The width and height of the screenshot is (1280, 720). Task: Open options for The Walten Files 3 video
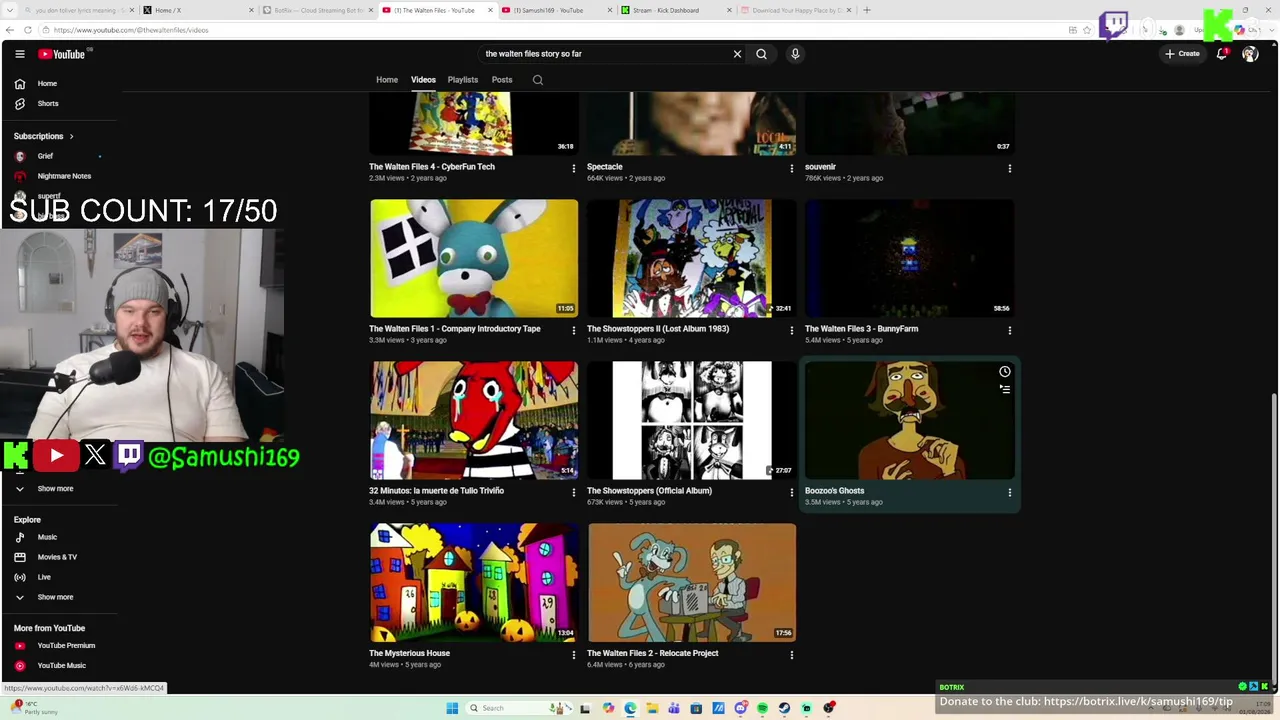point(1009,330)
